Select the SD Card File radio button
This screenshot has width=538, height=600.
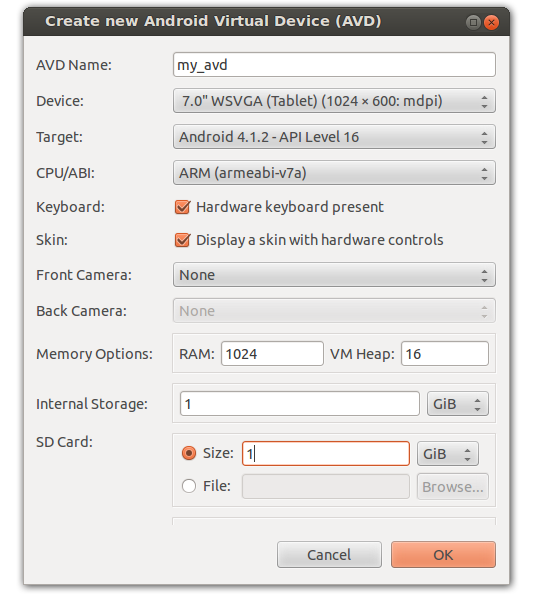[x=189, y=486]
